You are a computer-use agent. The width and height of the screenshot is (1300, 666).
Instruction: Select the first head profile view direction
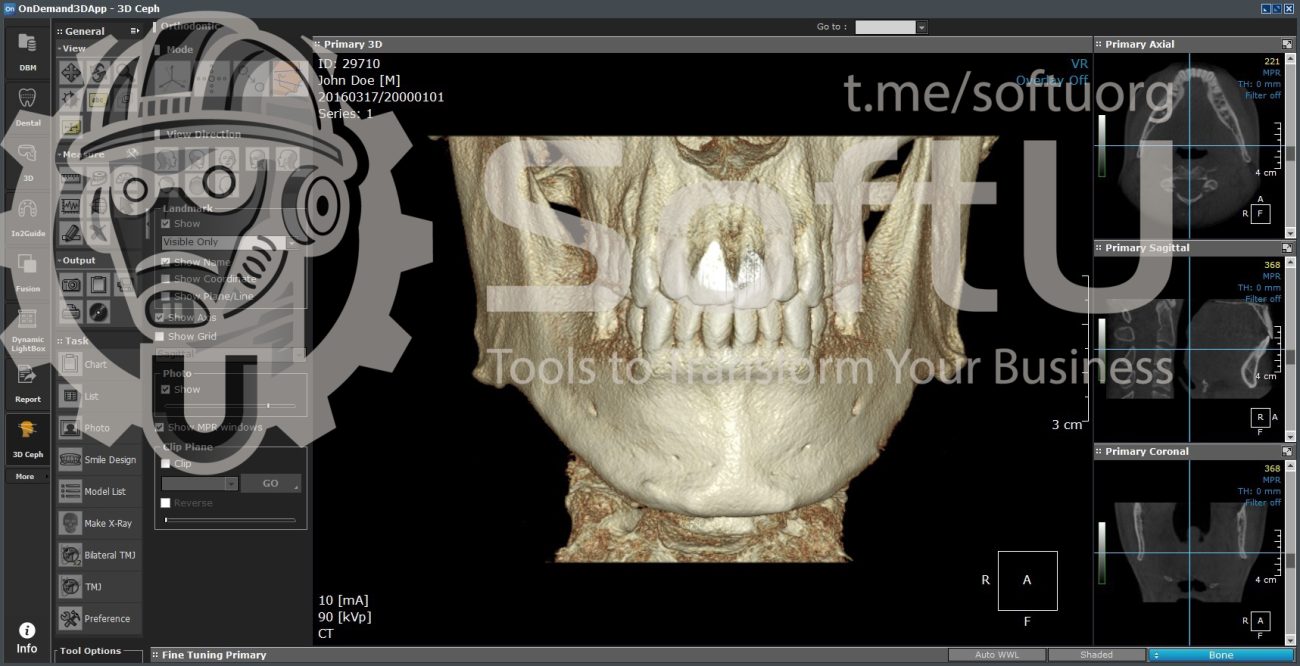[167, 158]
